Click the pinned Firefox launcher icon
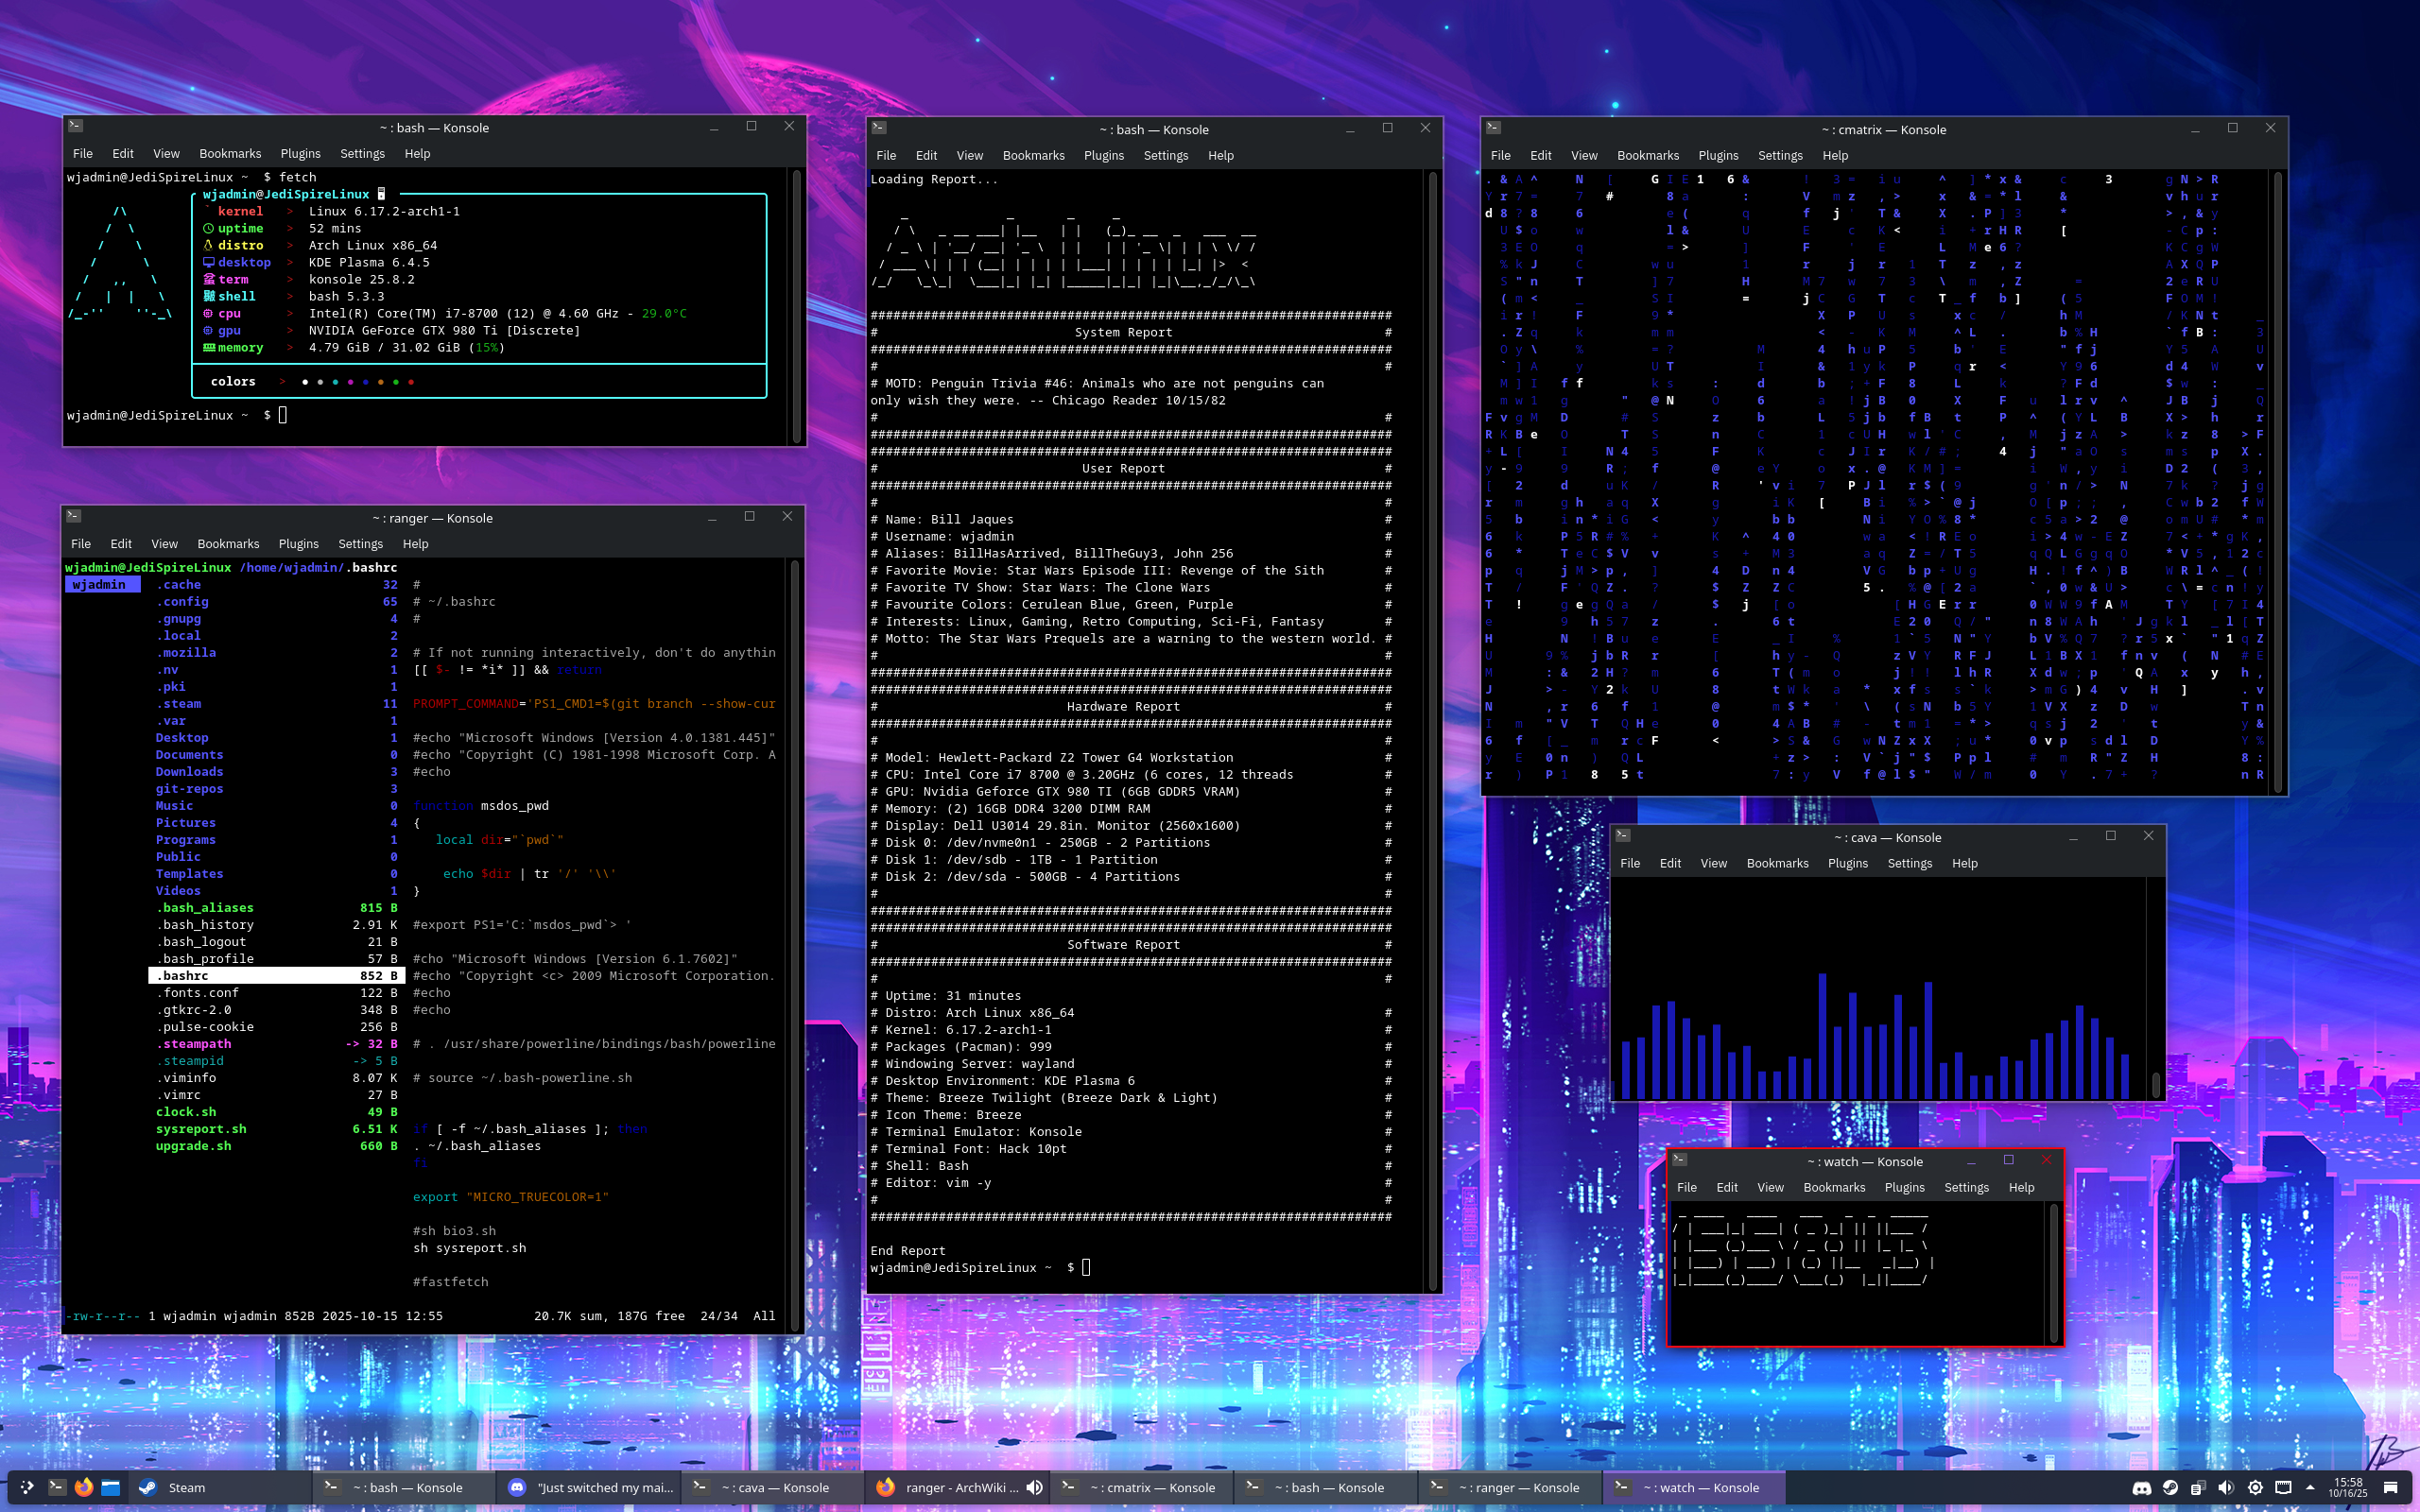Image resolution: width=2420 pixels, height=1512 pixels. [84, 1487]
